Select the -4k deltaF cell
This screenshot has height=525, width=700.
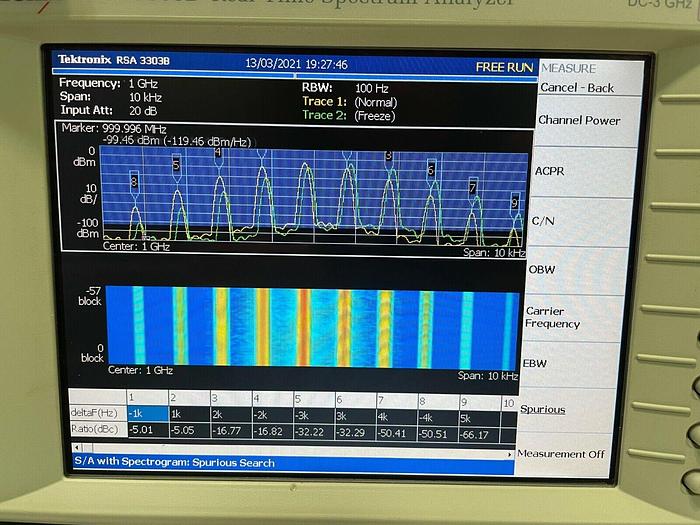tap(439, 418)
